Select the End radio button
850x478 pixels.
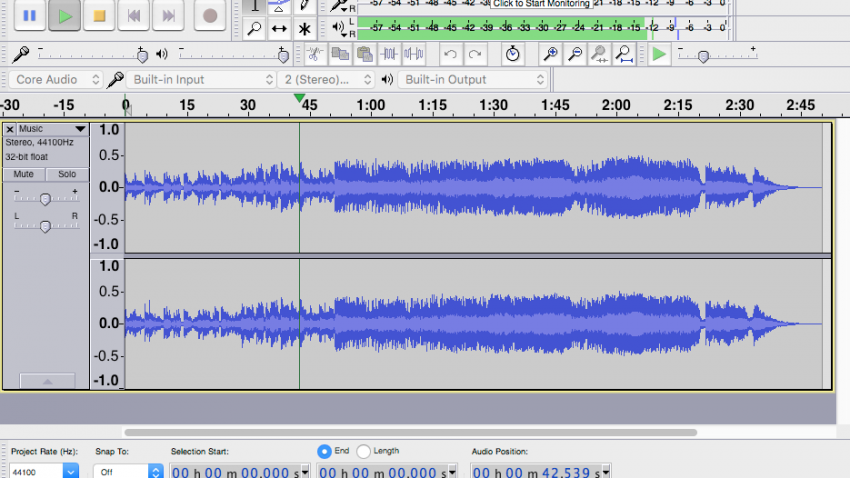tap(324, 451)
